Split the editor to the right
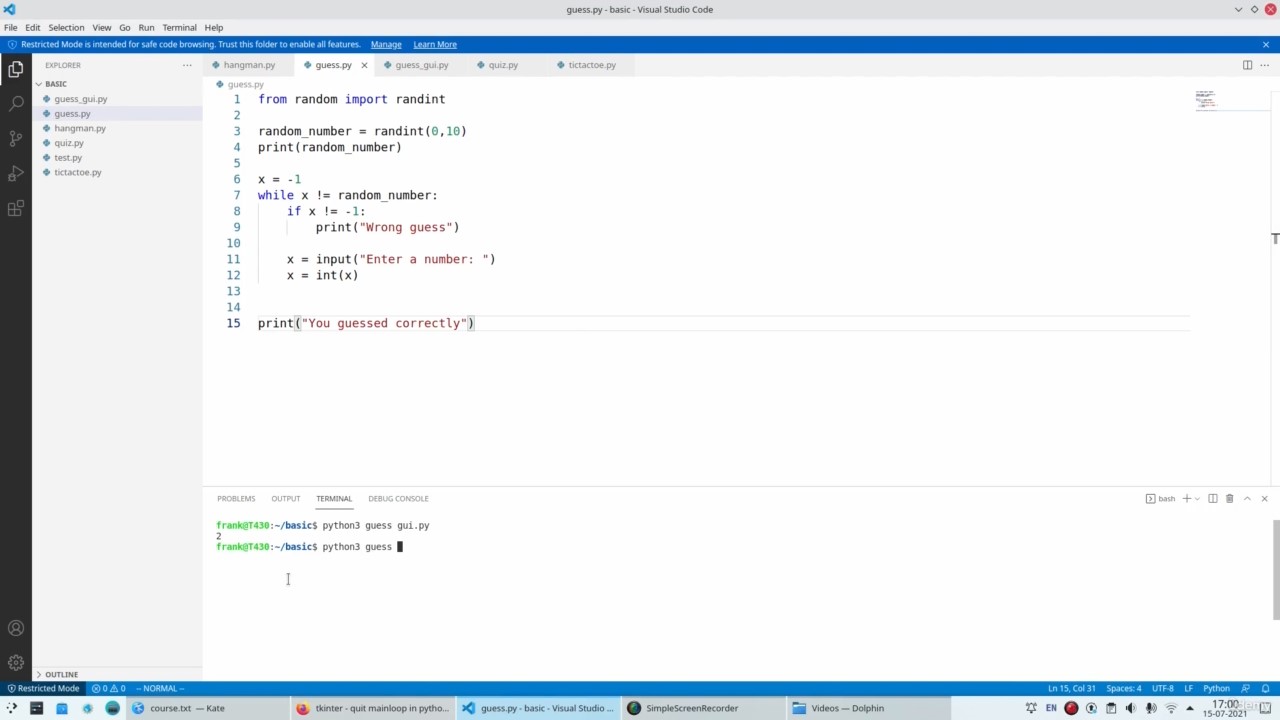 pos(1247,65)
